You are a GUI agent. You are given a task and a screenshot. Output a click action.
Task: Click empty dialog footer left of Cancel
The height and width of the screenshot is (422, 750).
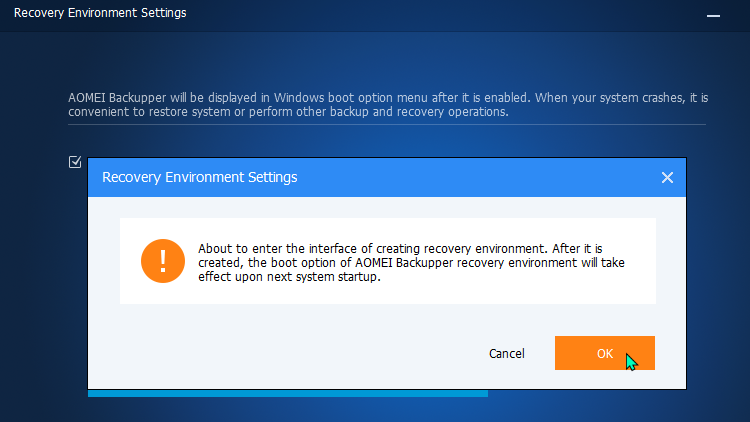pos(287,353)
